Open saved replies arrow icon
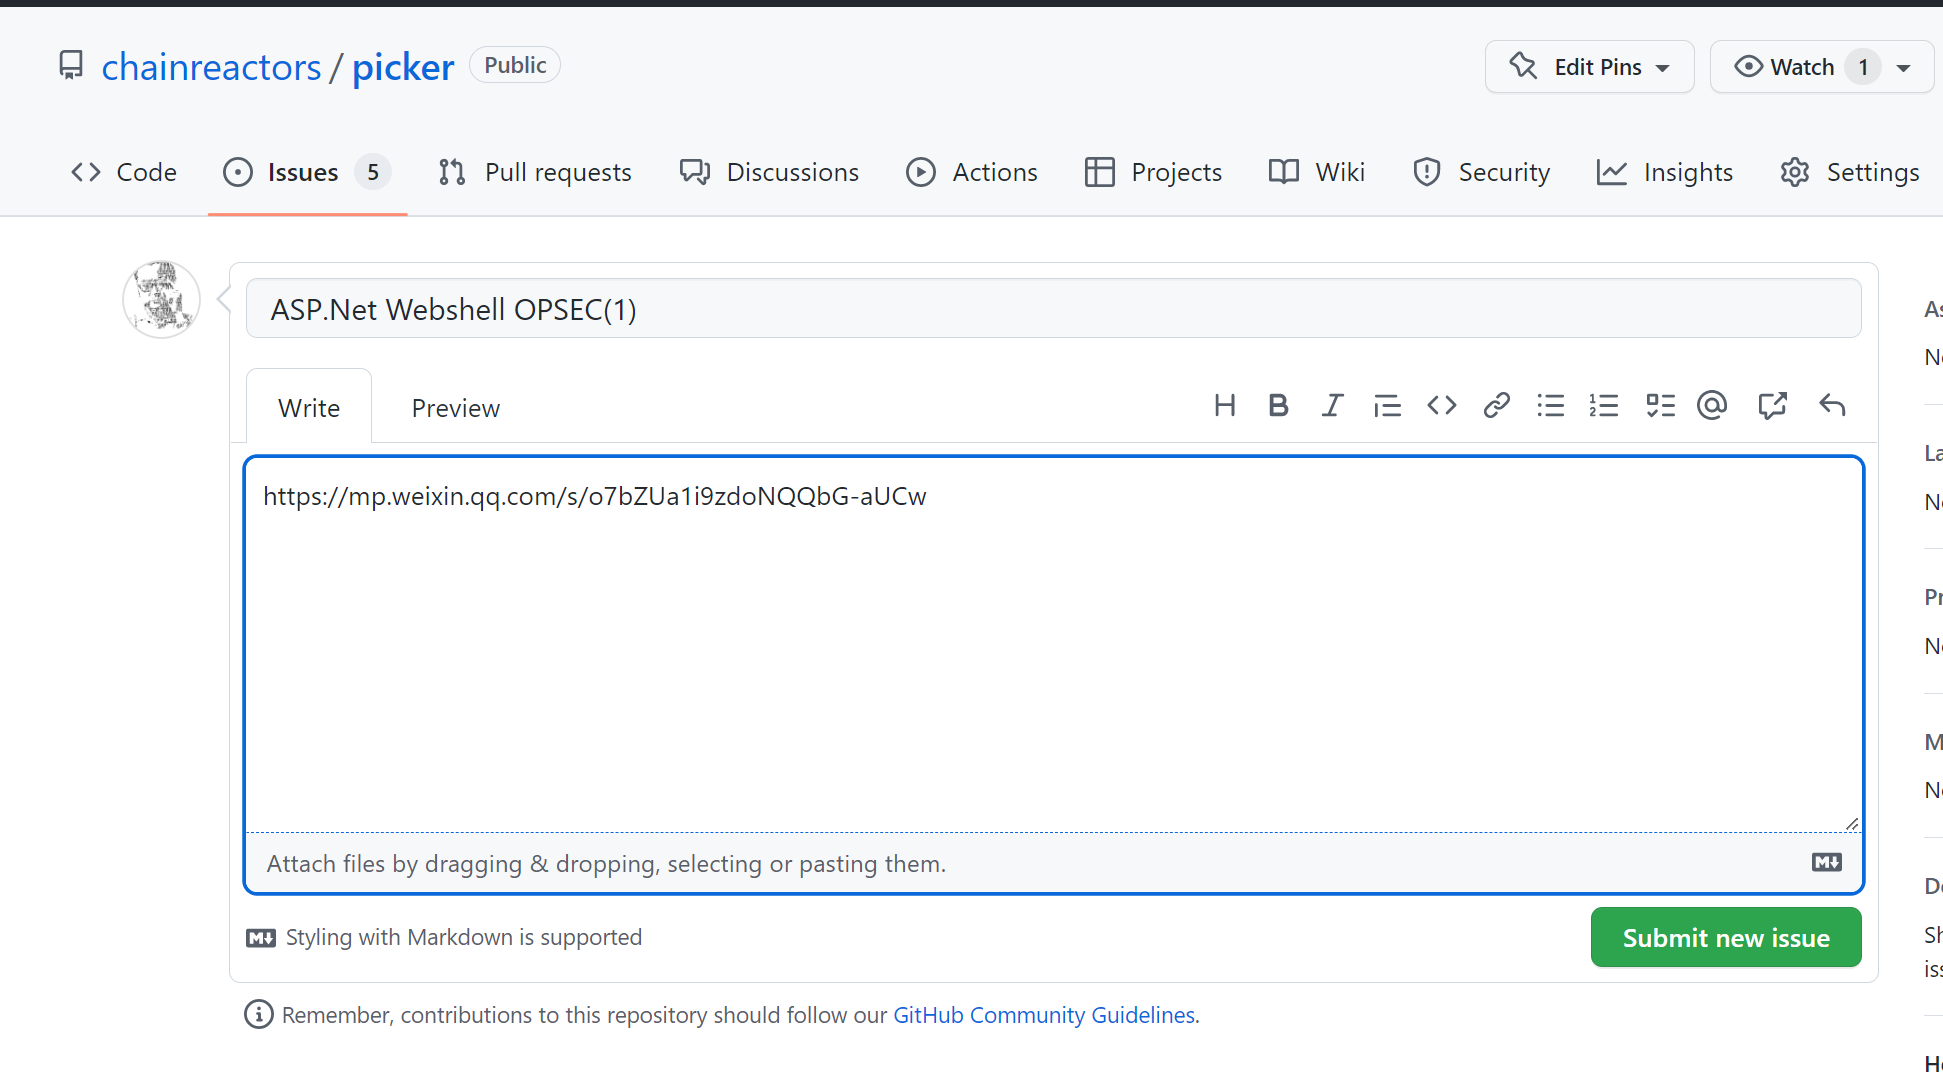Screen dimensions: 1943x1092 point(1832,406)
